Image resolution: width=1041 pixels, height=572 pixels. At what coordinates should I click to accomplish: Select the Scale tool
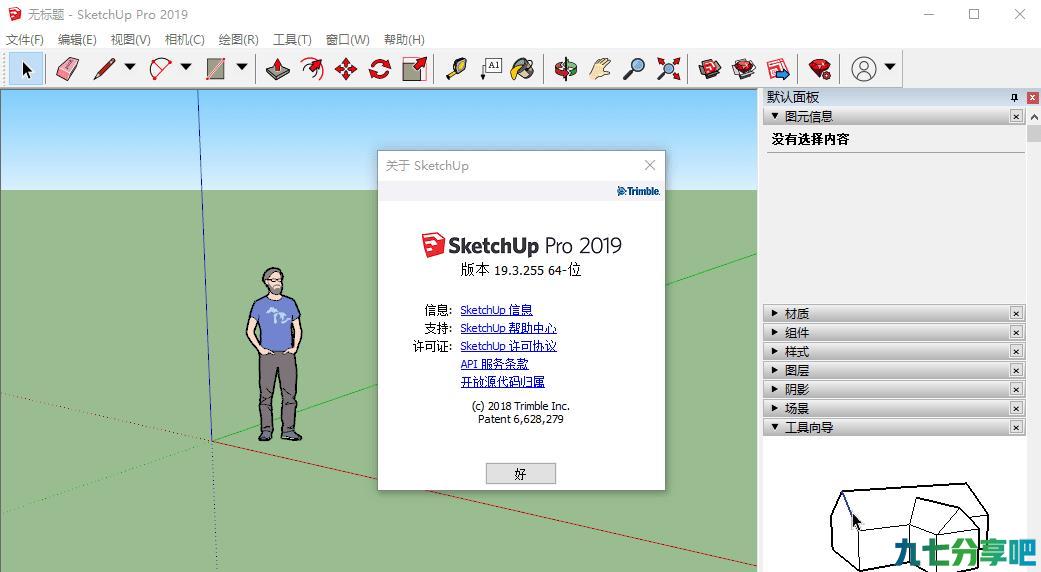[414, 69]
